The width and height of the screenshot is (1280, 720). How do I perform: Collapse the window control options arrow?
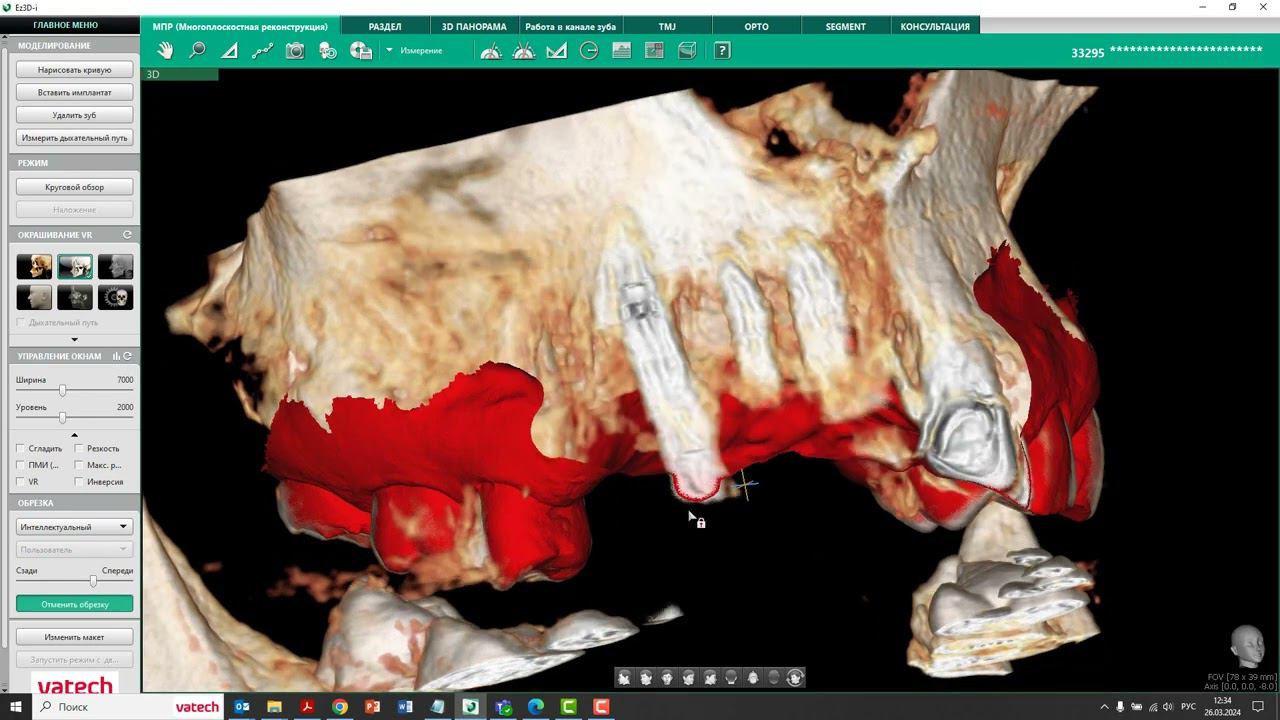click(74, 435)
